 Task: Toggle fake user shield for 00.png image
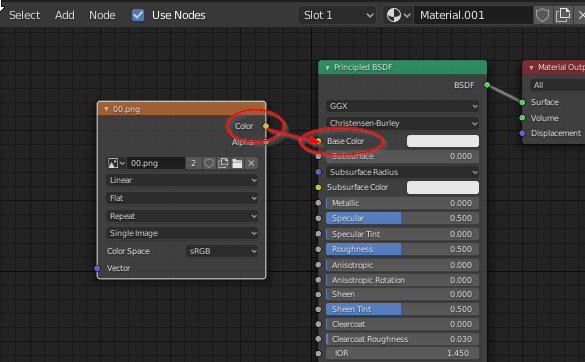tap(209, 163)
